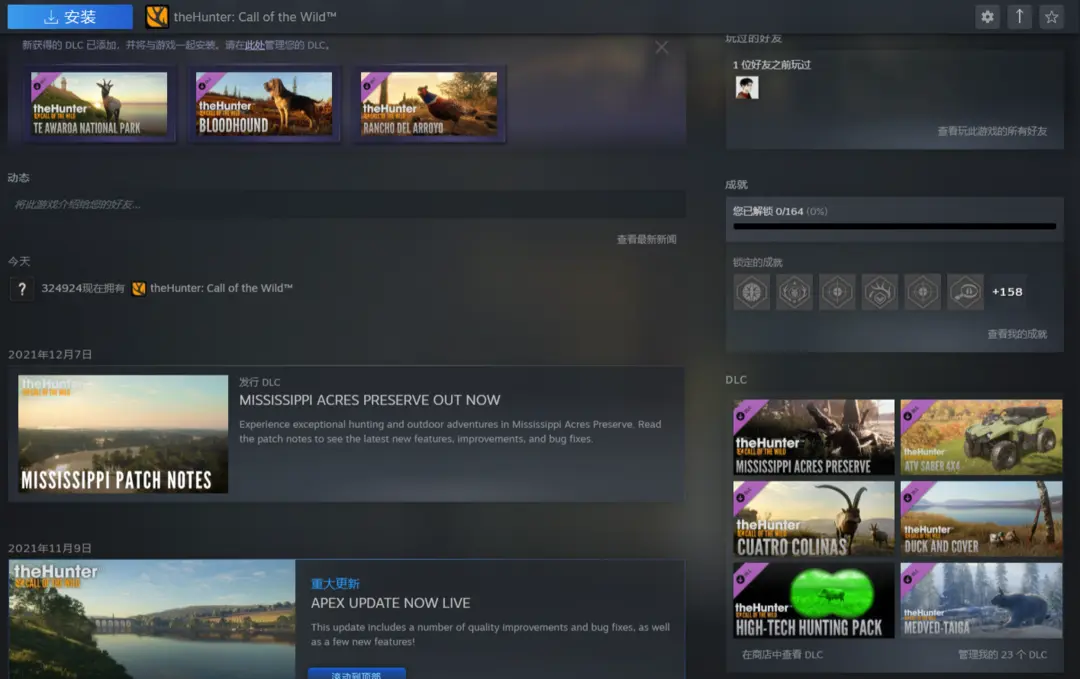Click the 发行 DLC label
Viewport: 1080px width, 679px height.
pos(260,382)
